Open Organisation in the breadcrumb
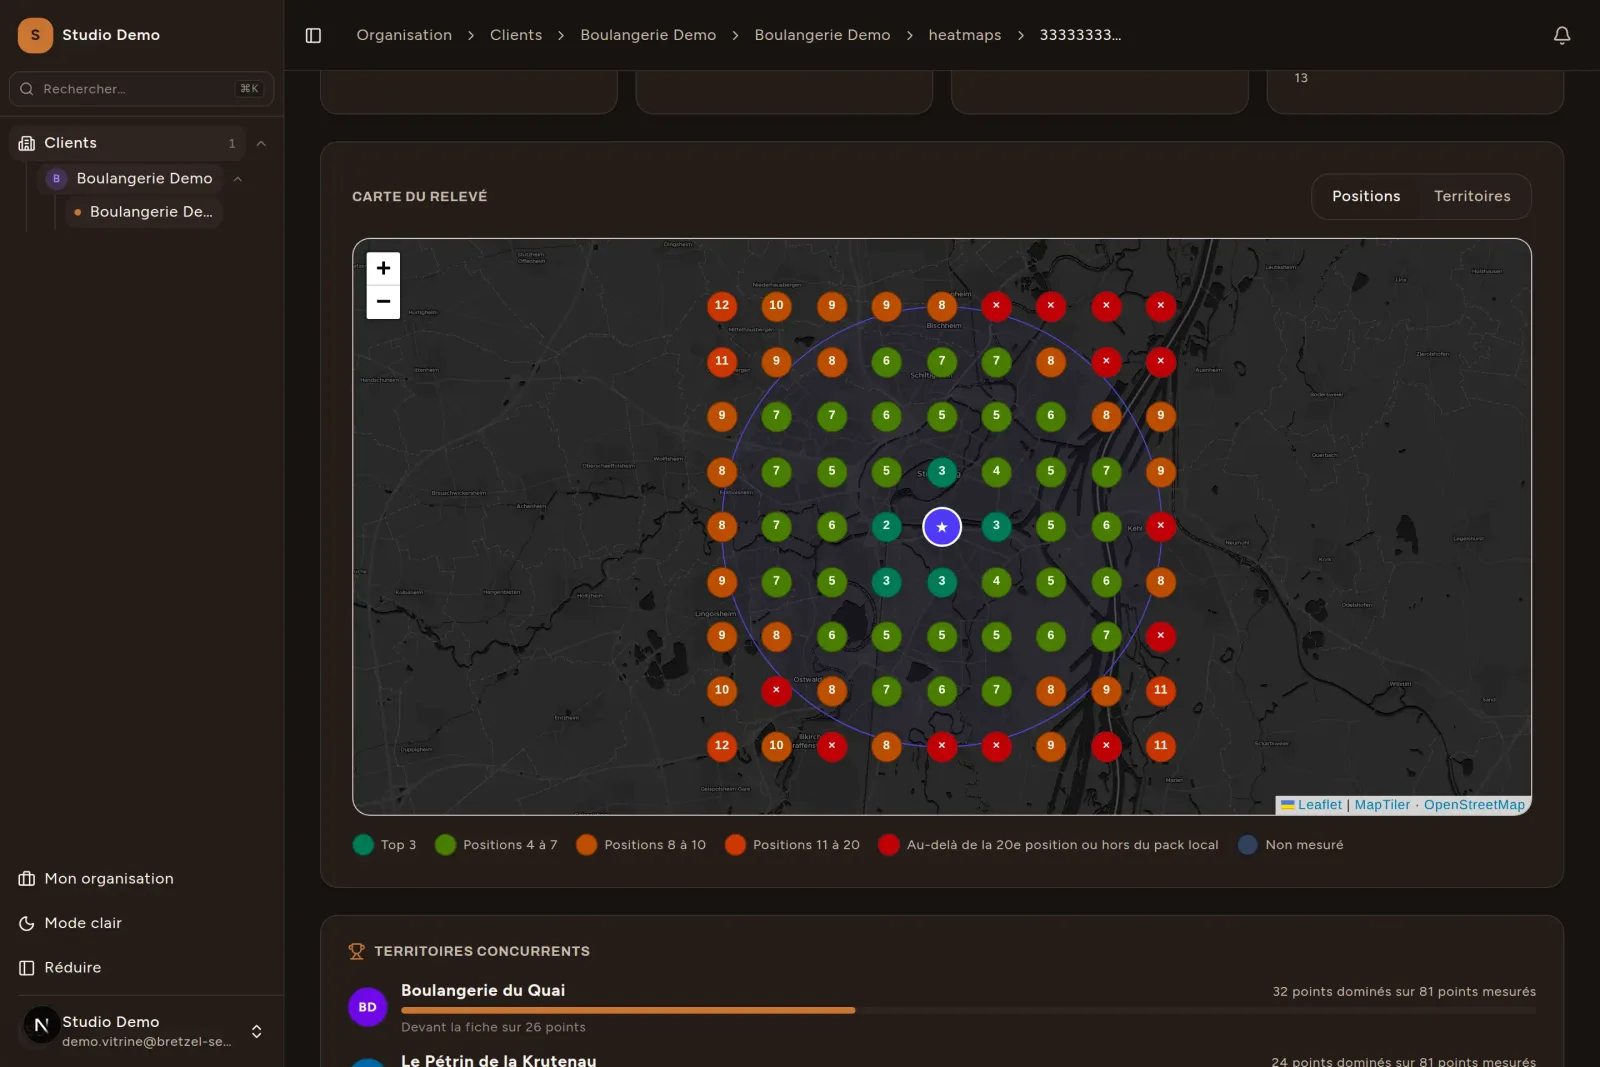Viewport: 1600px width, 1067px height. coord(404,35)
